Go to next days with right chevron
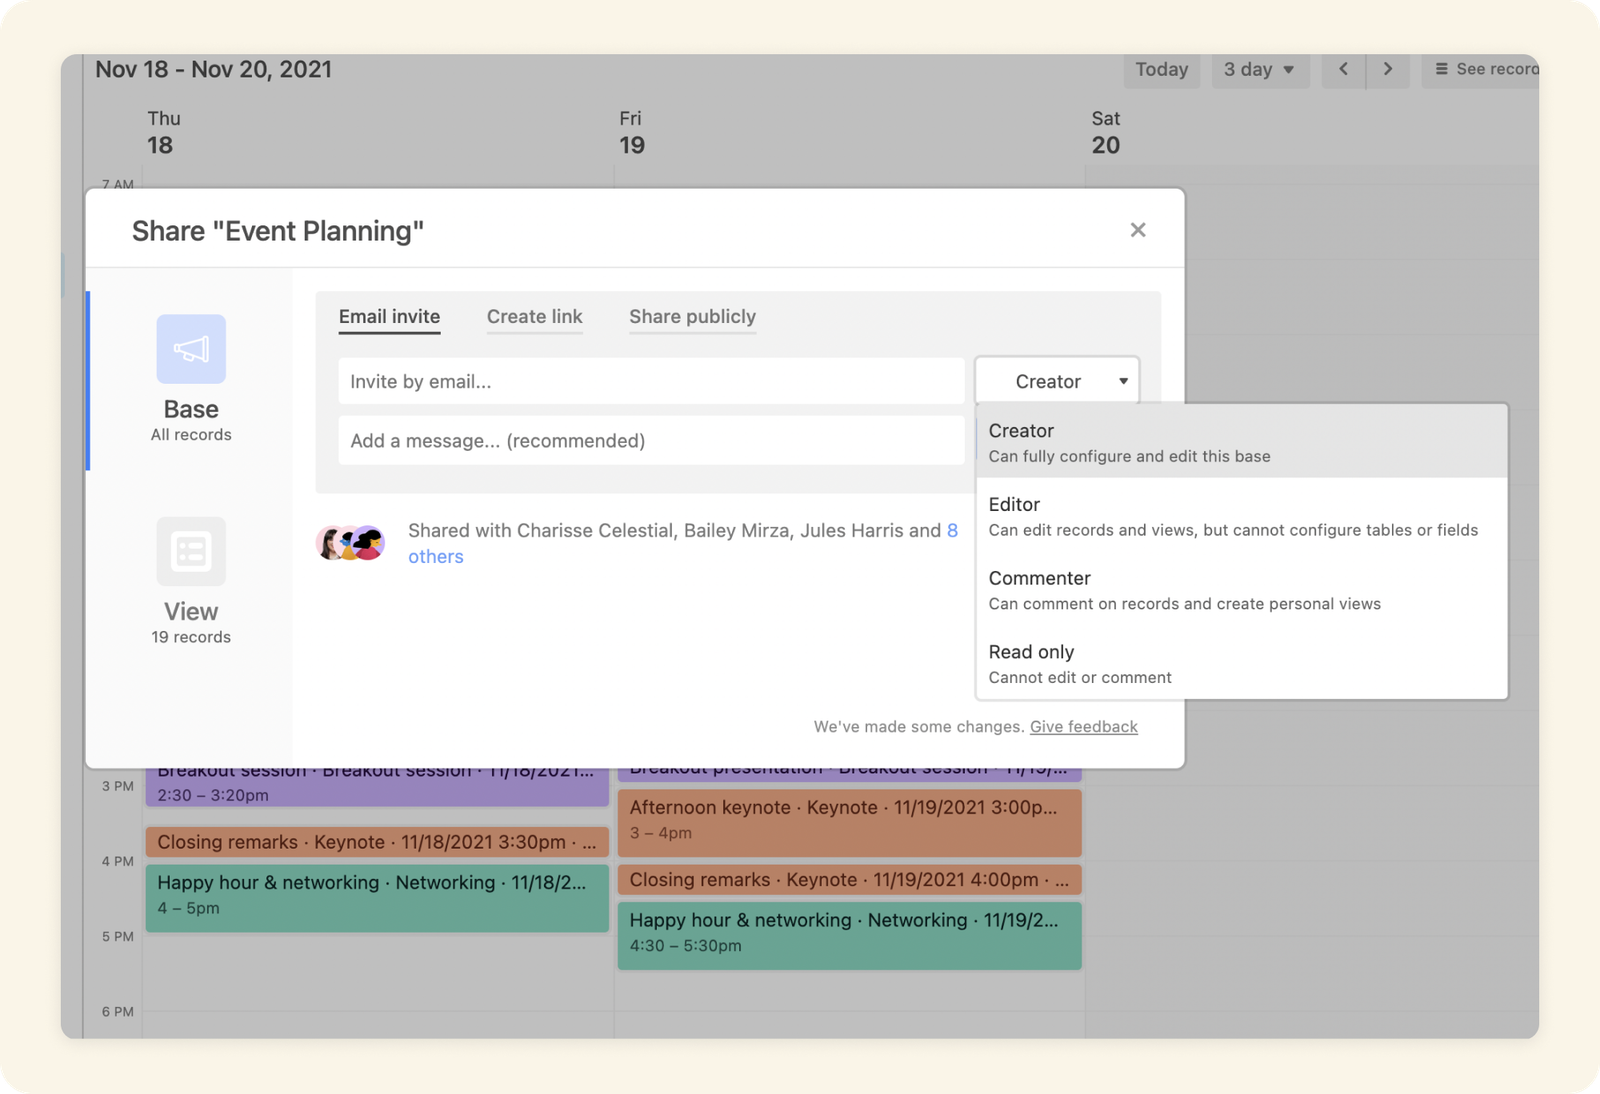 tap(1388, 69)
